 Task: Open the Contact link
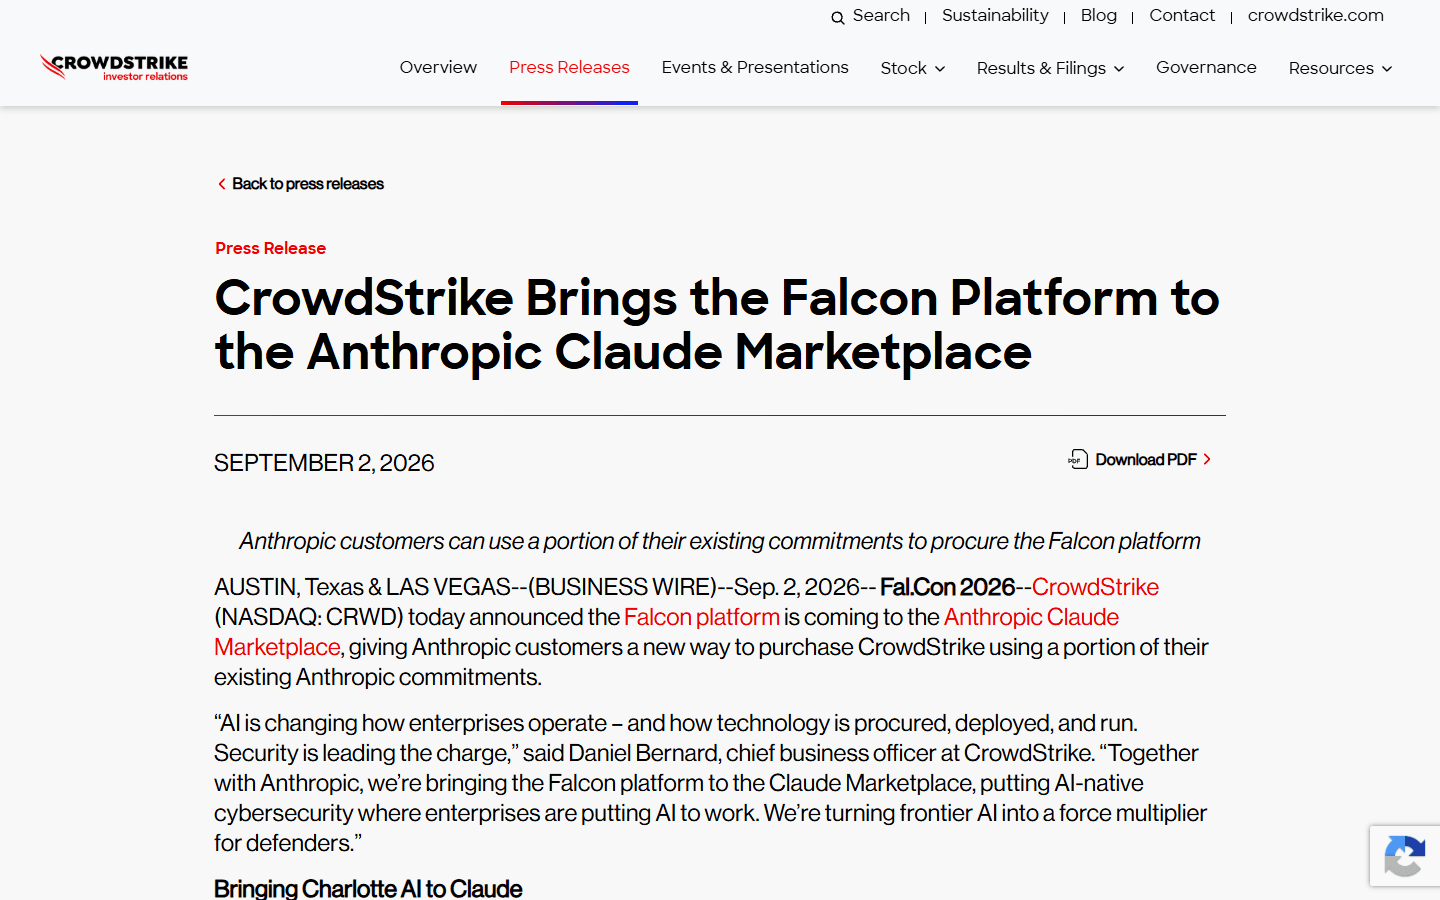1182,15
